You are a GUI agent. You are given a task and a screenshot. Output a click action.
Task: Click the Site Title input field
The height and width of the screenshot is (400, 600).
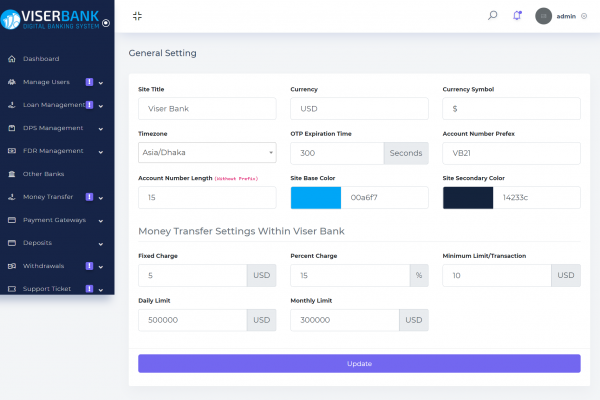[x=207, y=109]
